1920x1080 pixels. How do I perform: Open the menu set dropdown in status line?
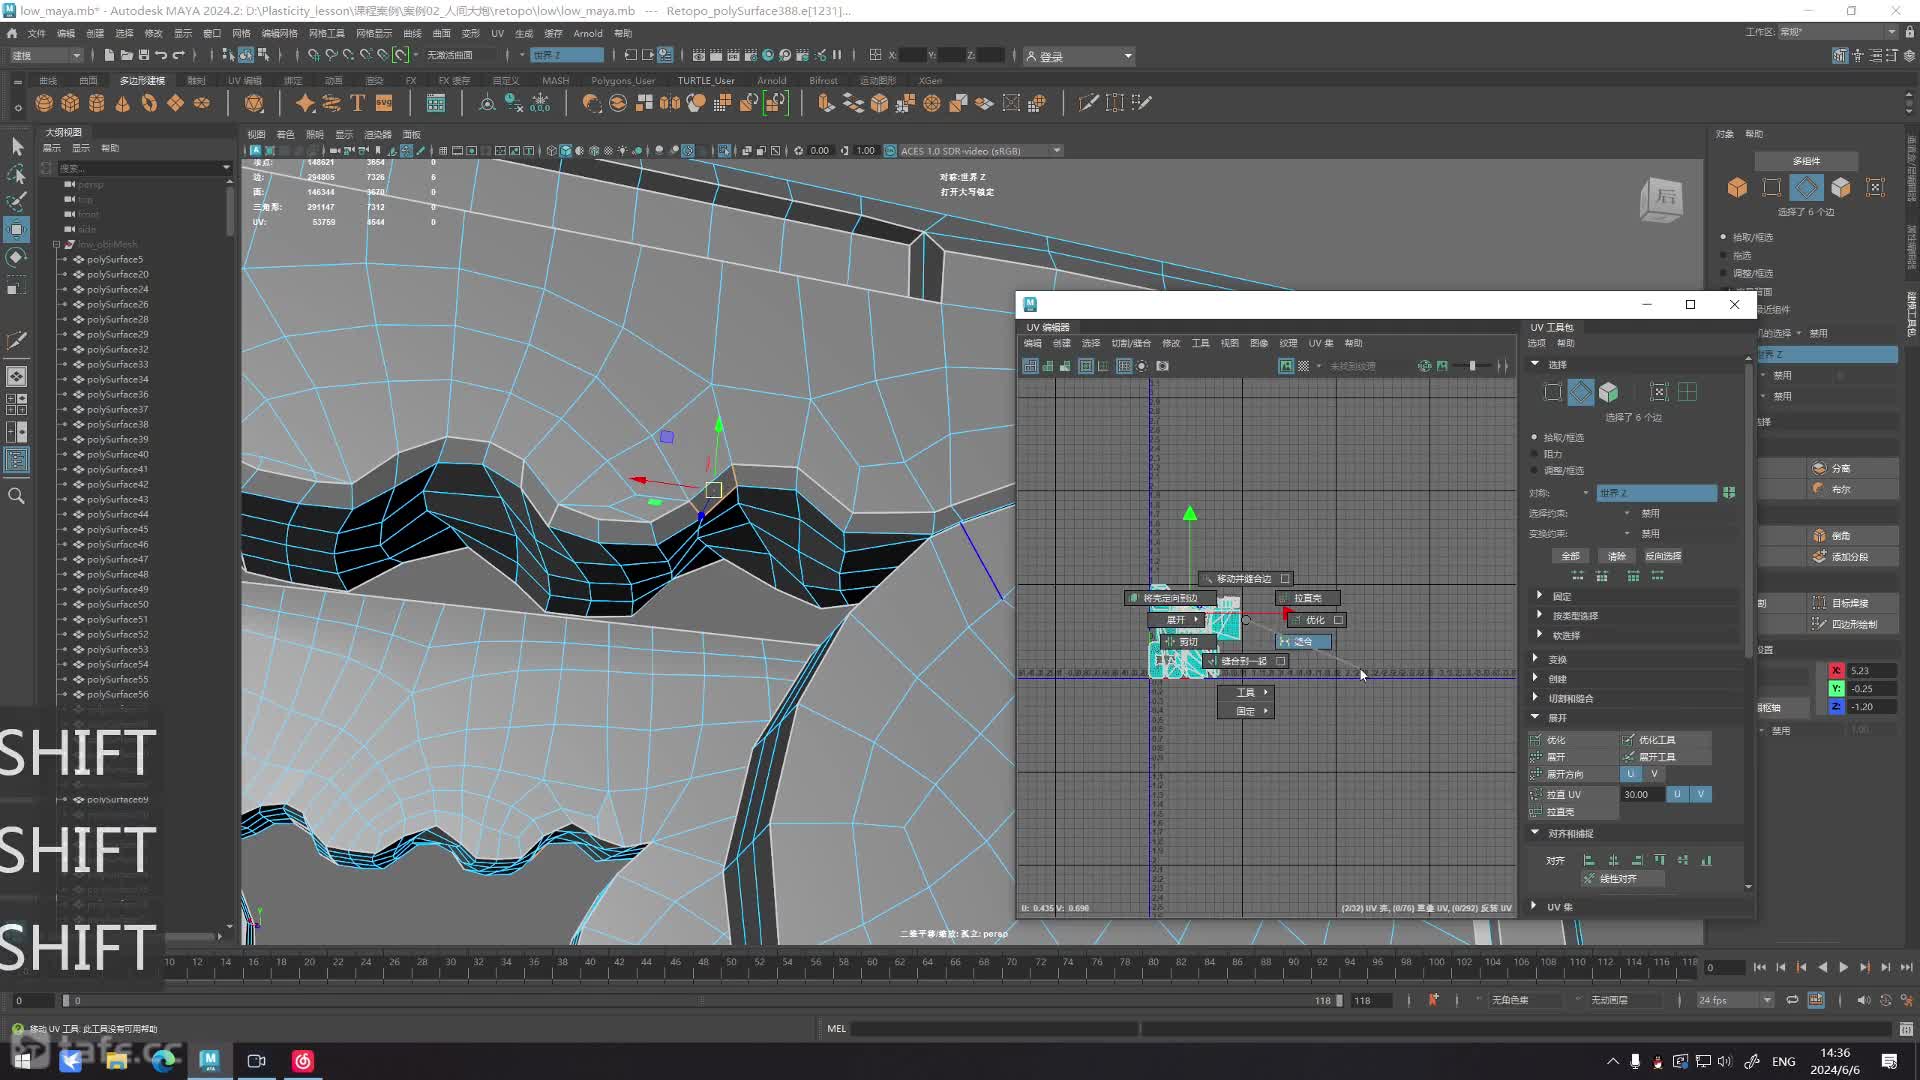(x=47, y=55)
